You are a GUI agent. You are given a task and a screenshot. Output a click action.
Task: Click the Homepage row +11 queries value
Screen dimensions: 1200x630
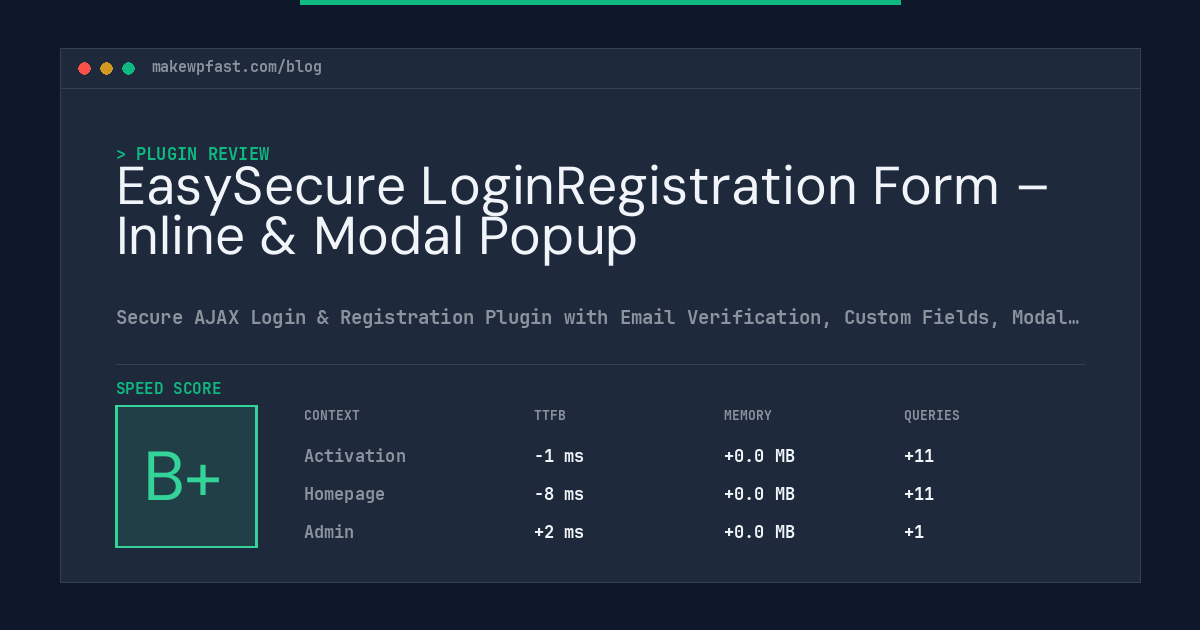click(919, 494)
